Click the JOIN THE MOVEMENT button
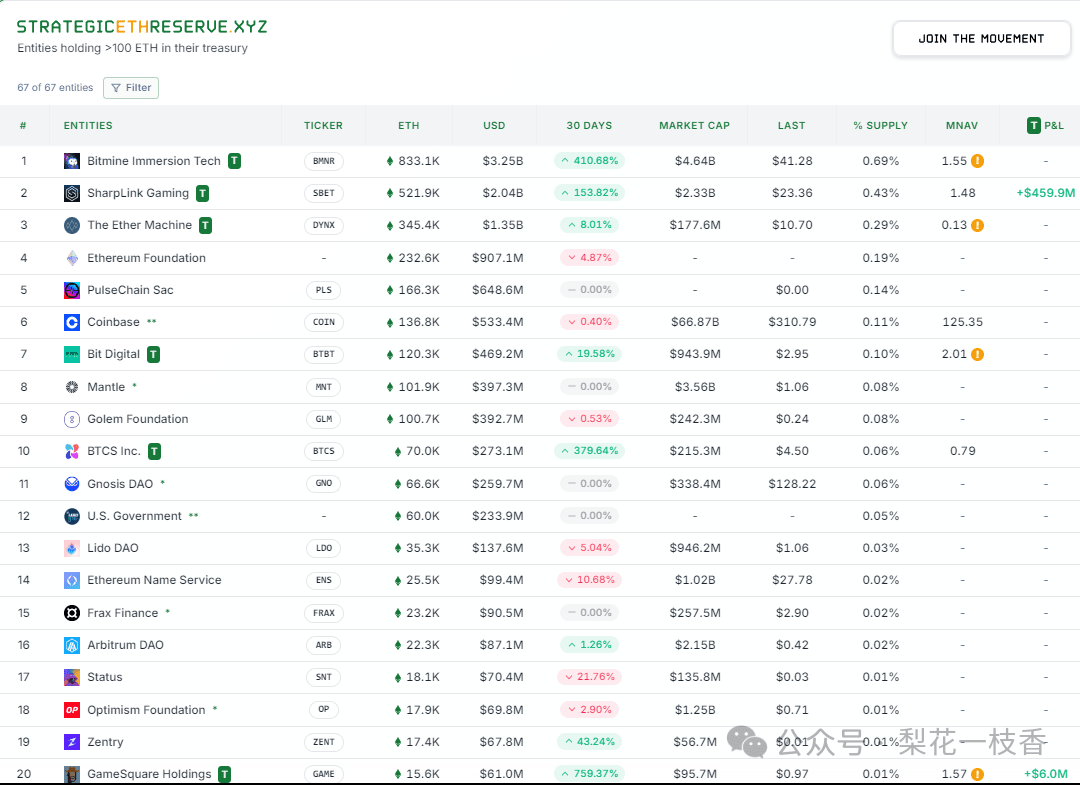 point(982,39)
